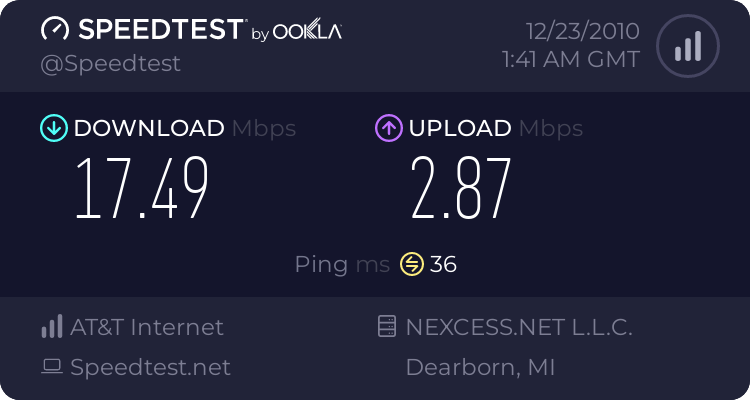
Task: Click the server icon beside NEXCESS.NET
Action: click(x=386, y=327)
